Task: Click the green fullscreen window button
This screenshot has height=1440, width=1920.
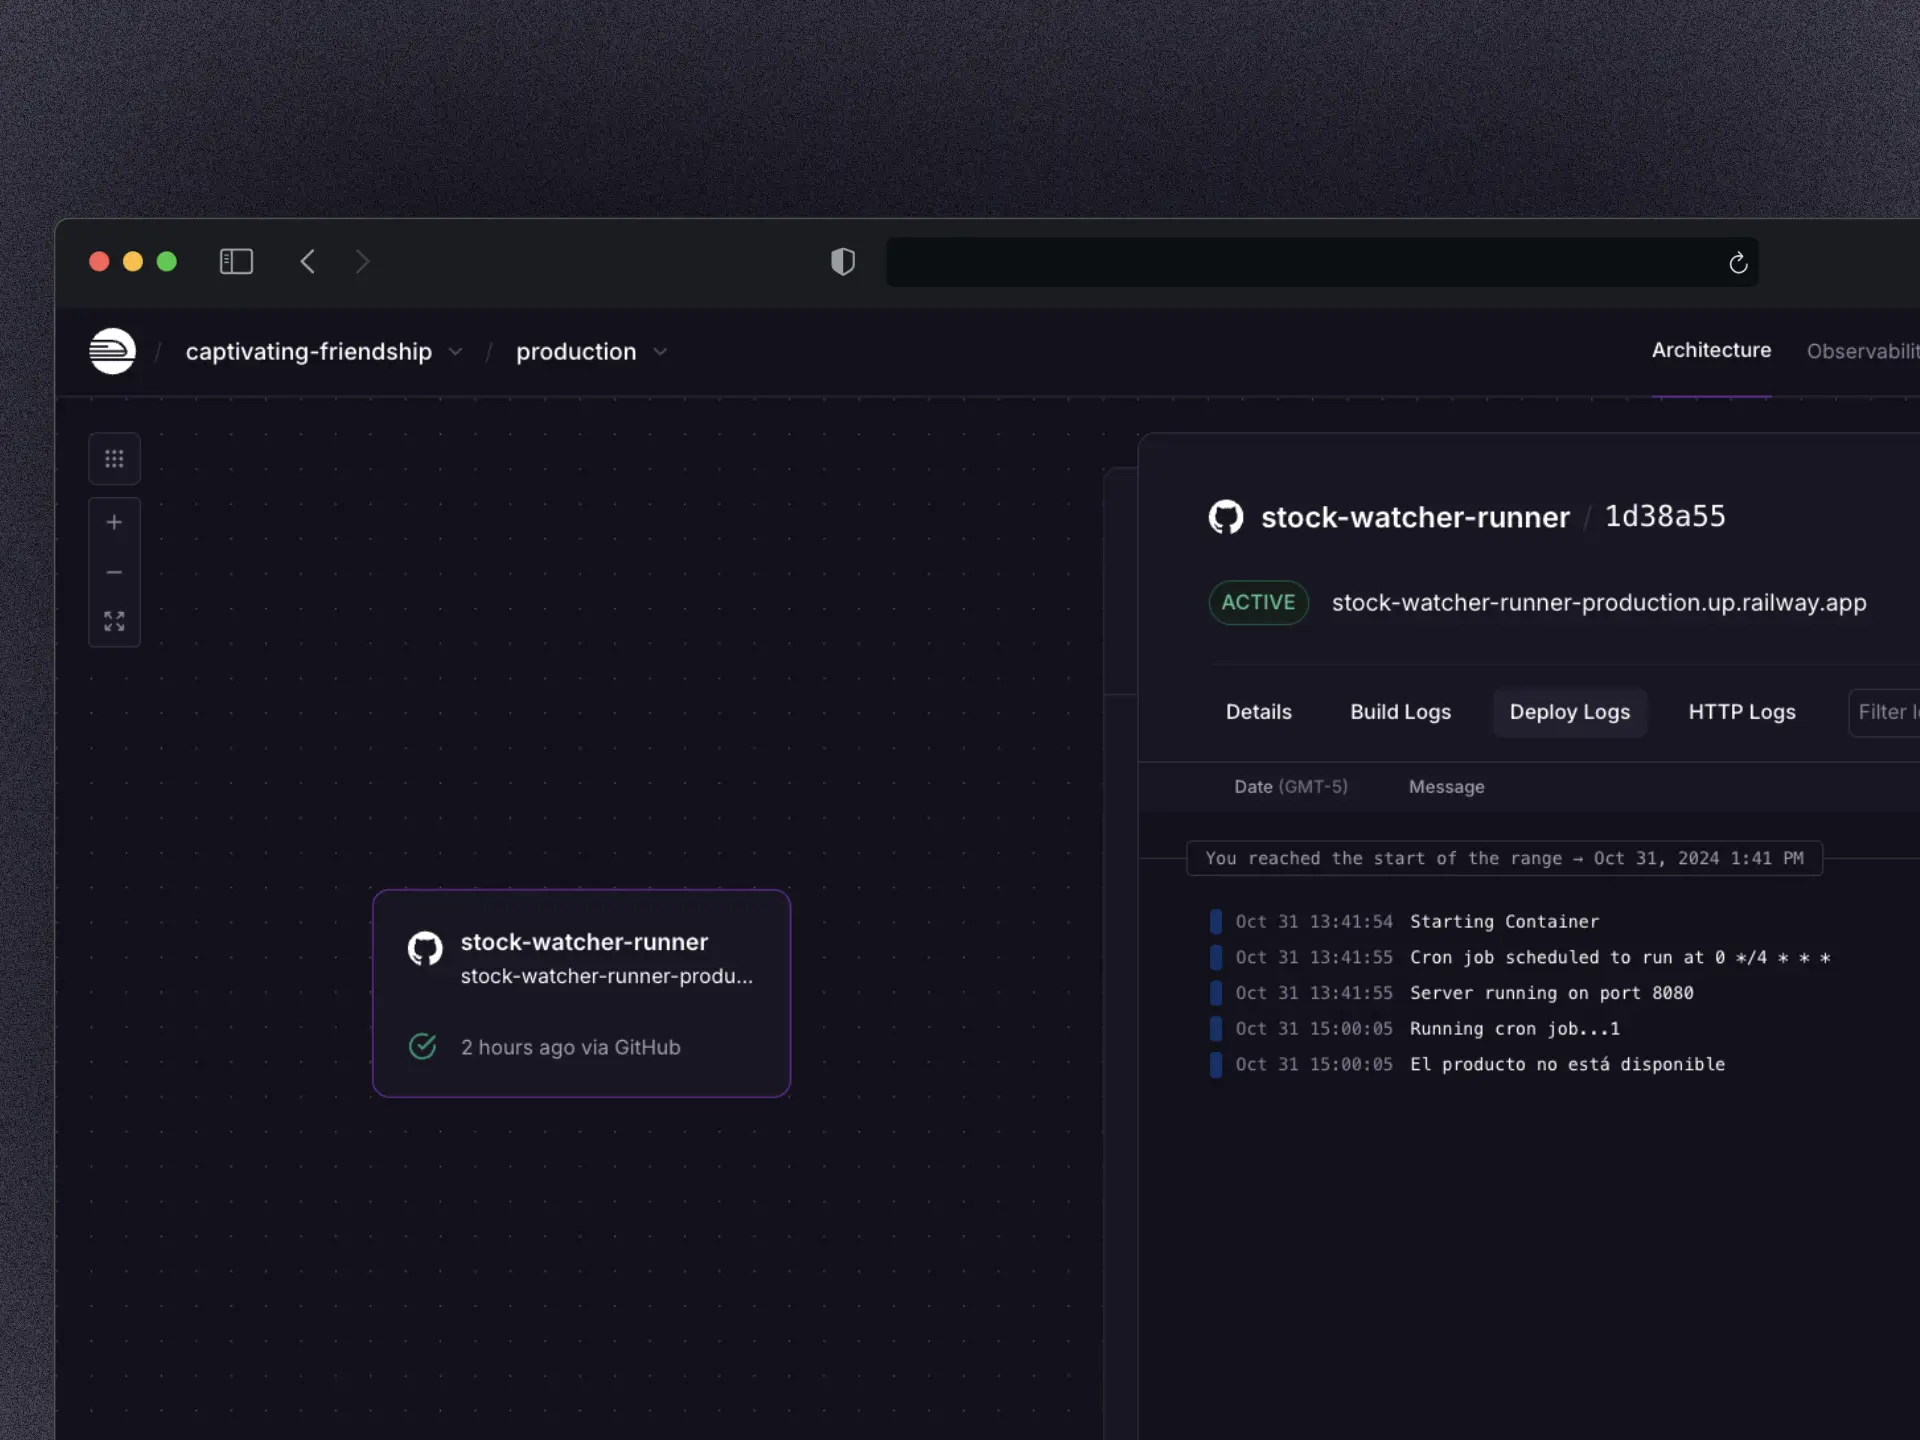Action: tap(167, 262)
